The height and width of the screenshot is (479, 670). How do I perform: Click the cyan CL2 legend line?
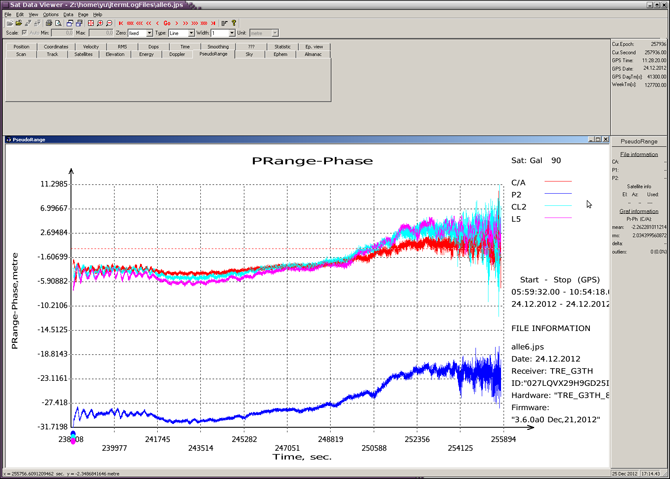(x=558, y=206)
